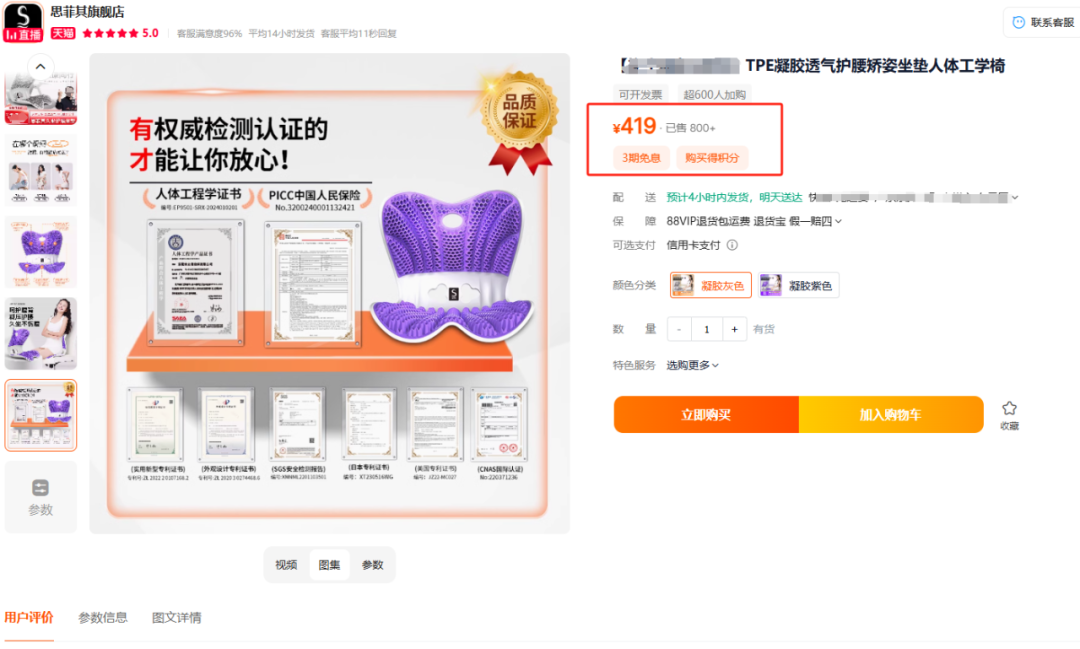Click the 3期免息 installment tag
The width and height of the screenshot is (1080, 649).
point(641,158)
